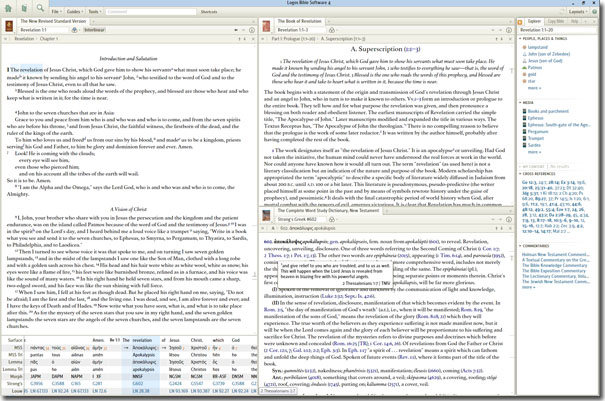Image resolution: width=605 pixels, height=401 pixels.
Task: Click highlighted 'The revelation' in verse 1
Action: pyautogui.click(x=26, y=70)
